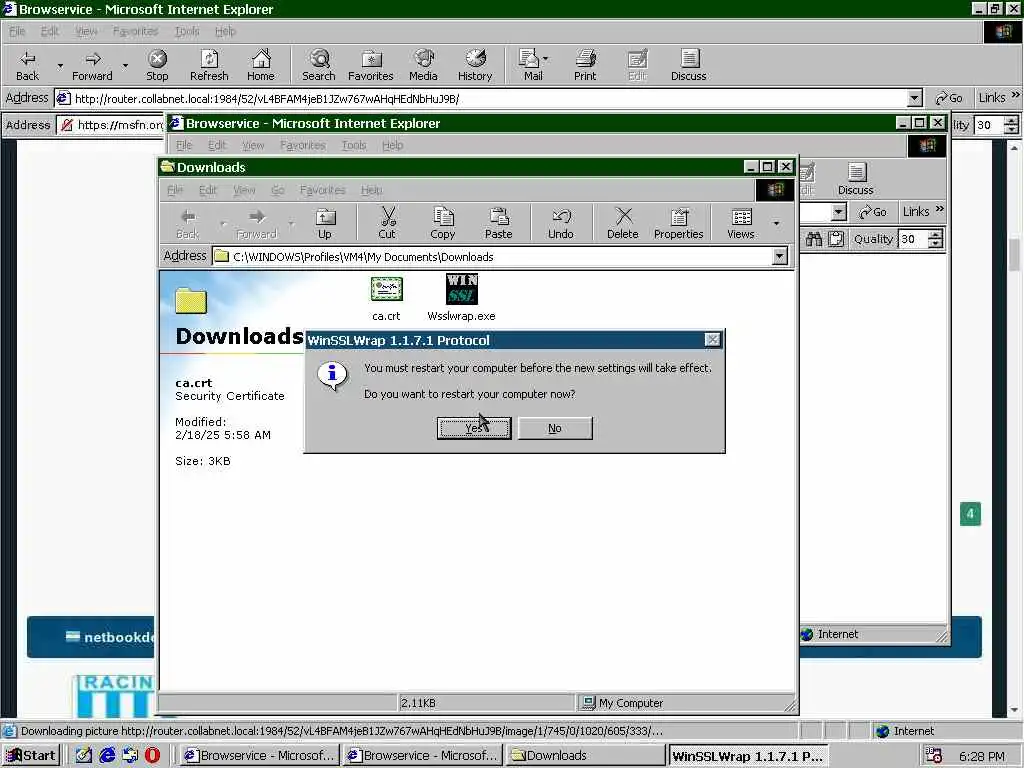Open address dropdown in second Browservice window
1024x768 pixels.
click(x=839, y=212)
